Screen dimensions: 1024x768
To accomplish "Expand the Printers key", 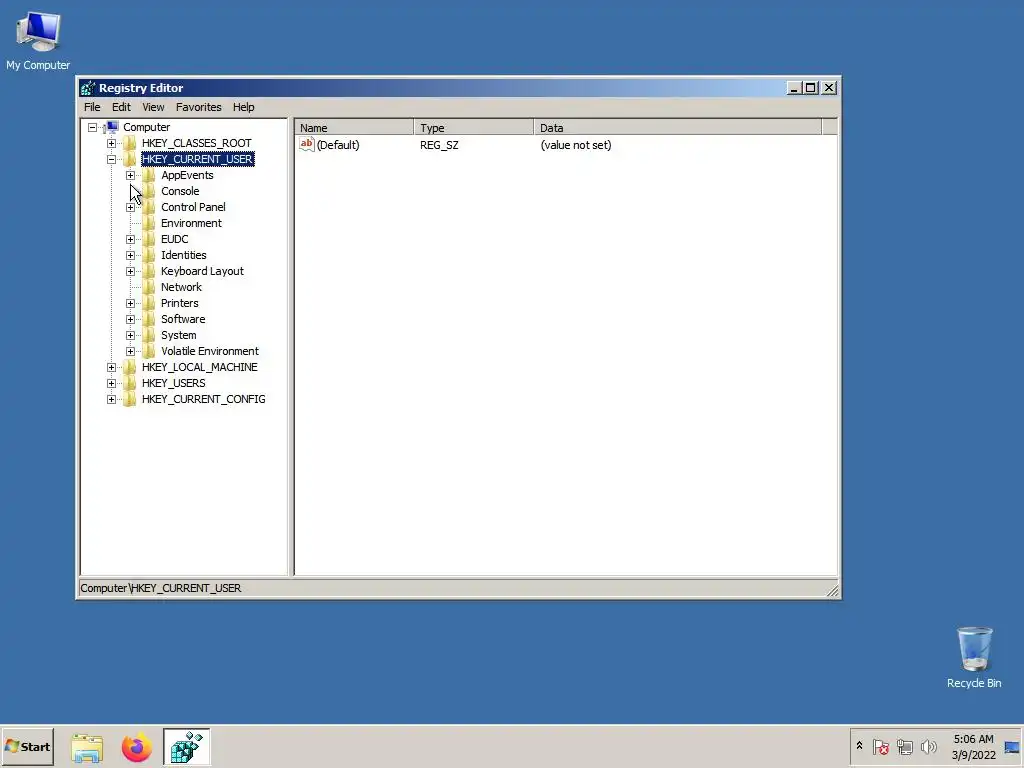I will pos(131,303).
